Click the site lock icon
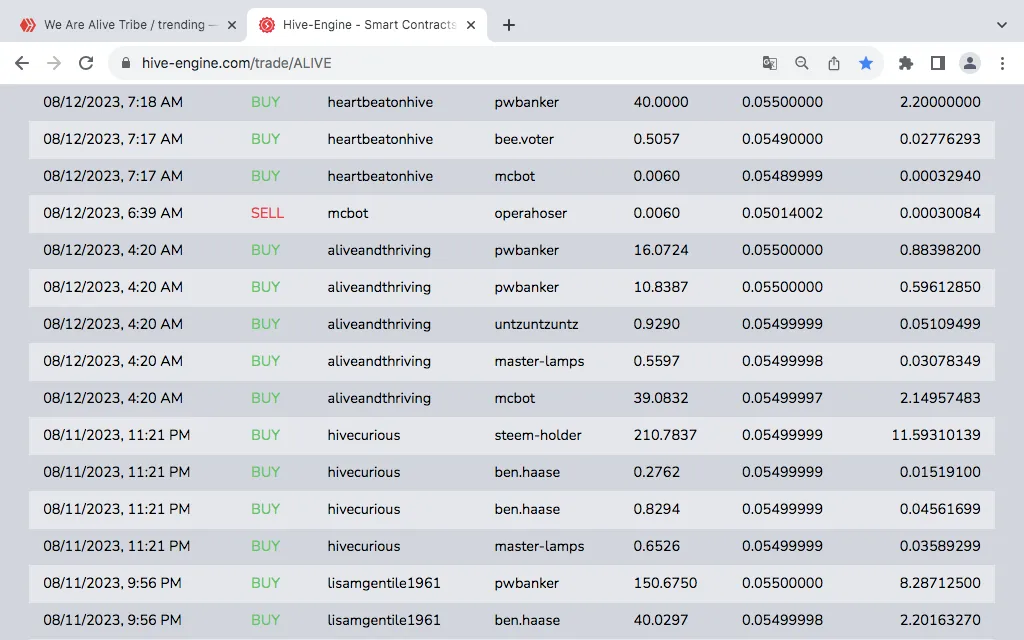Screen dimensions: 1024x640 [126, 63]
